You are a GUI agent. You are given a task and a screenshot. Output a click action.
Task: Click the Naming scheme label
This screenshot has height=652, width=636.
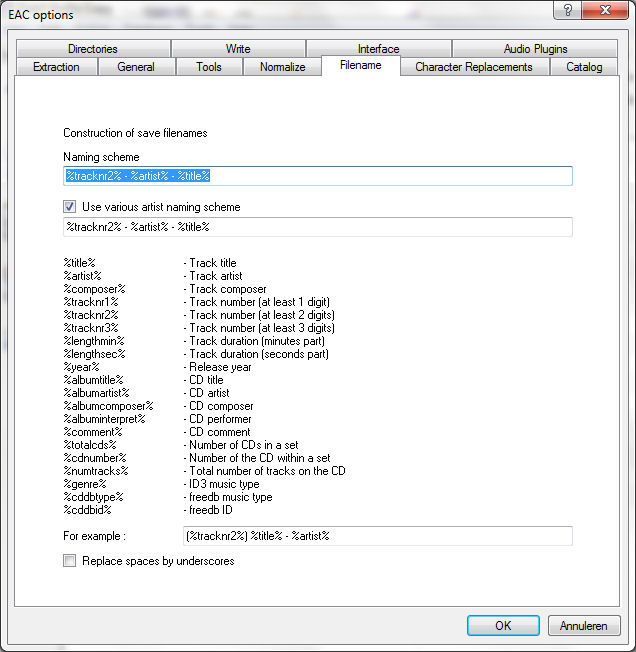tap(101, 157)
